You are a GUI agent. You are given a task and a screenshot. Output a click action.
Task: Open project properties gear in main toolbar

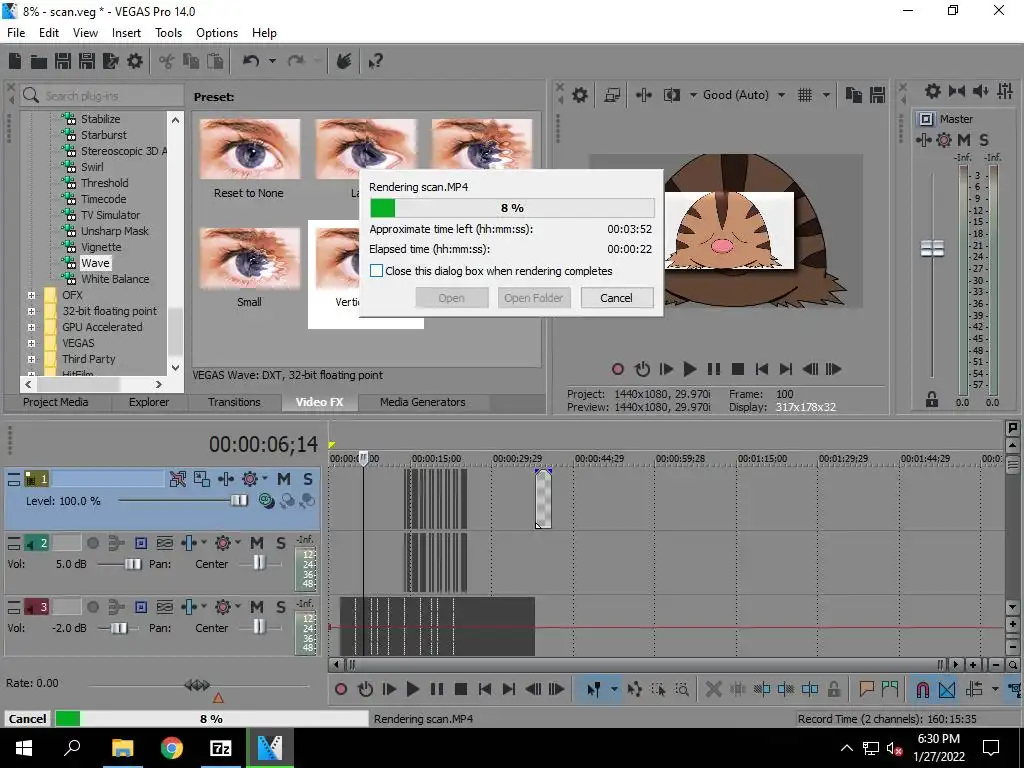click(135, 61)
